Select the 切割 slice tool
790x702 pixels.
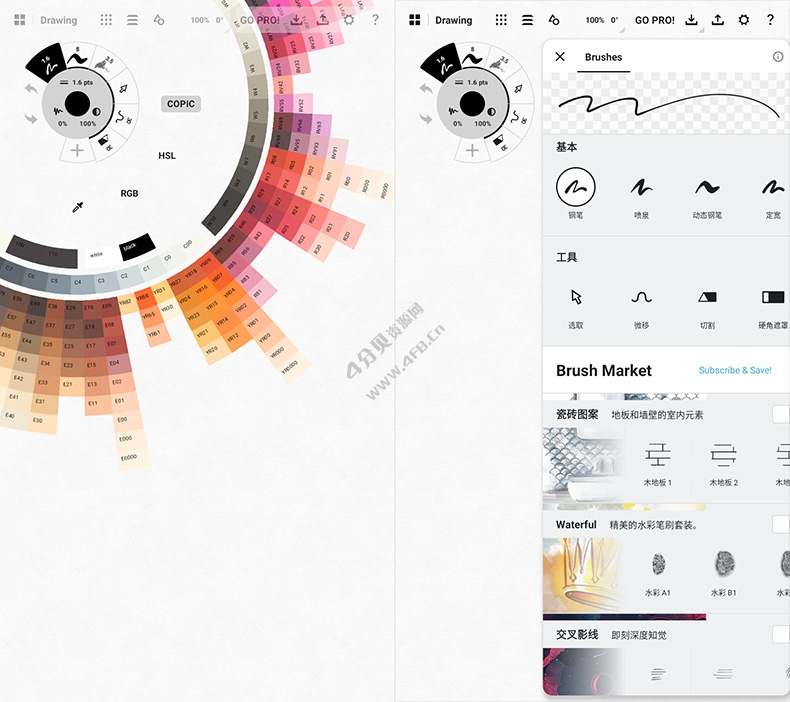(707, 297)
